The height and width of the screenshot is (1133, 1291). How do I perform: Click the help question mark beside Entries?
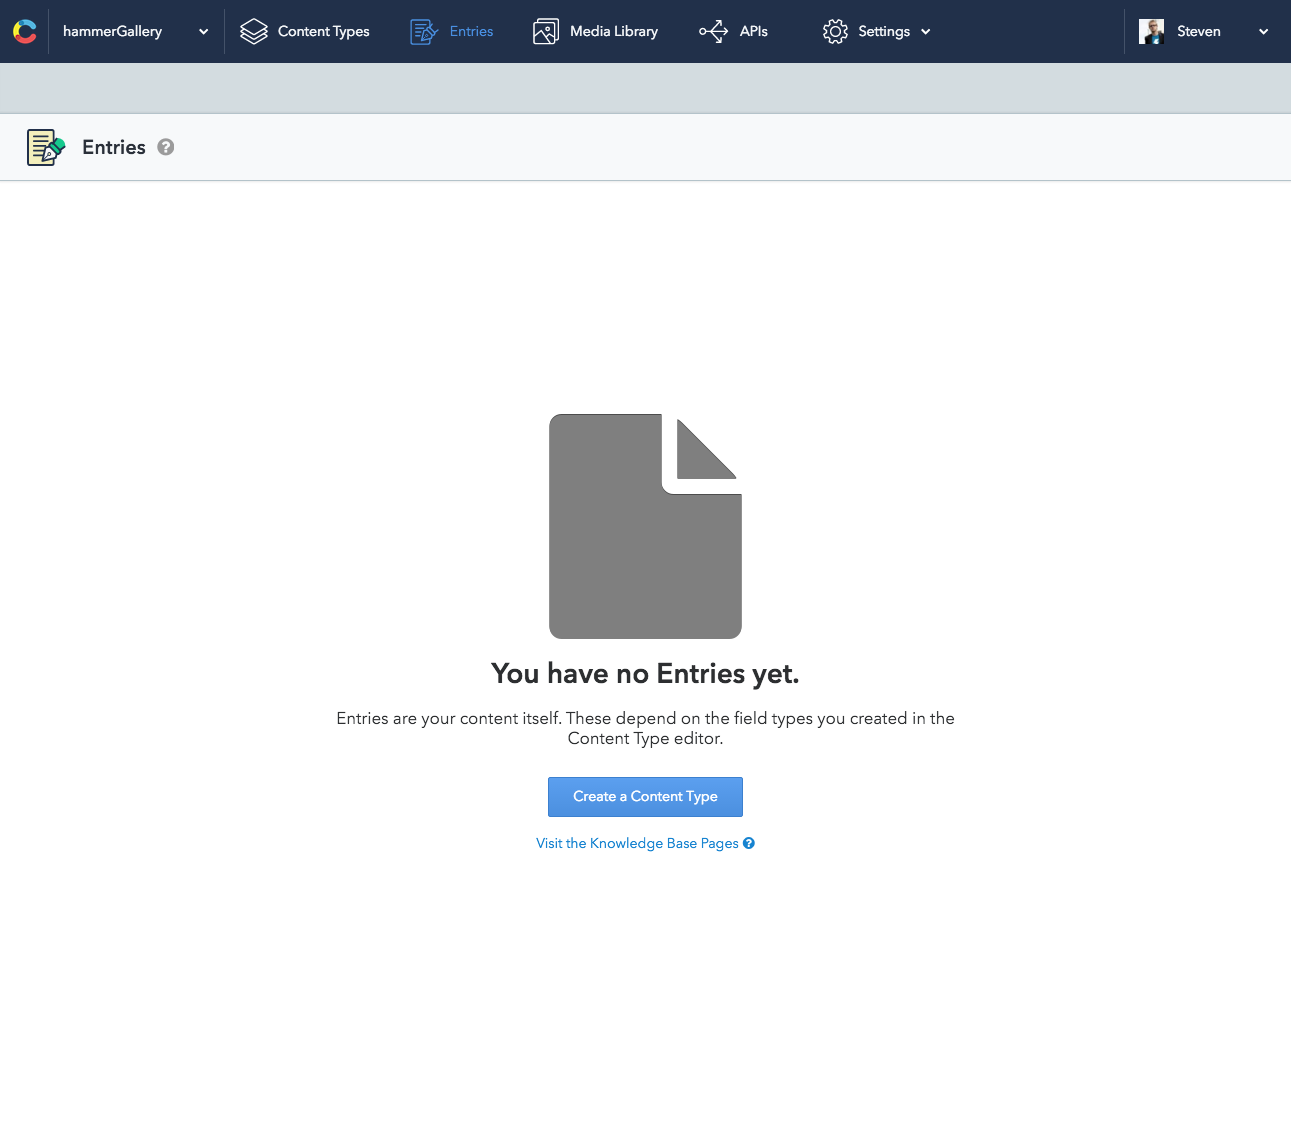[166, 147]
